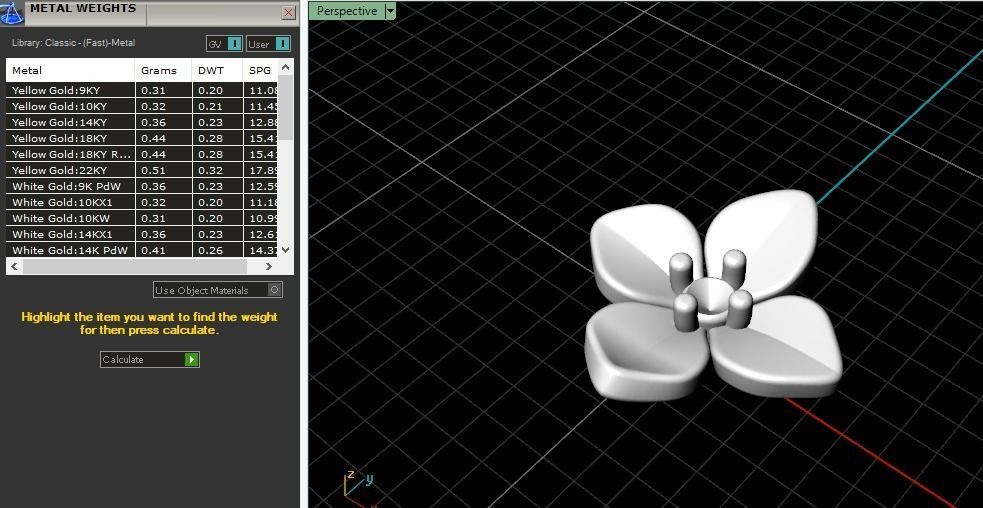Click the table scroll down arrow
Screen dimensions: 983x508
click(285, 250)
